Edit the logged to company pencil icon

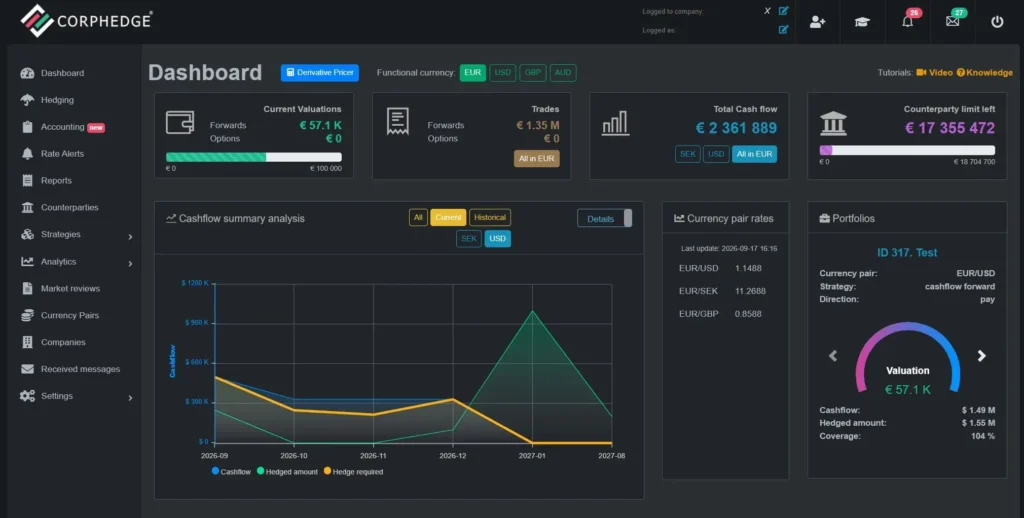pos(784,10)
